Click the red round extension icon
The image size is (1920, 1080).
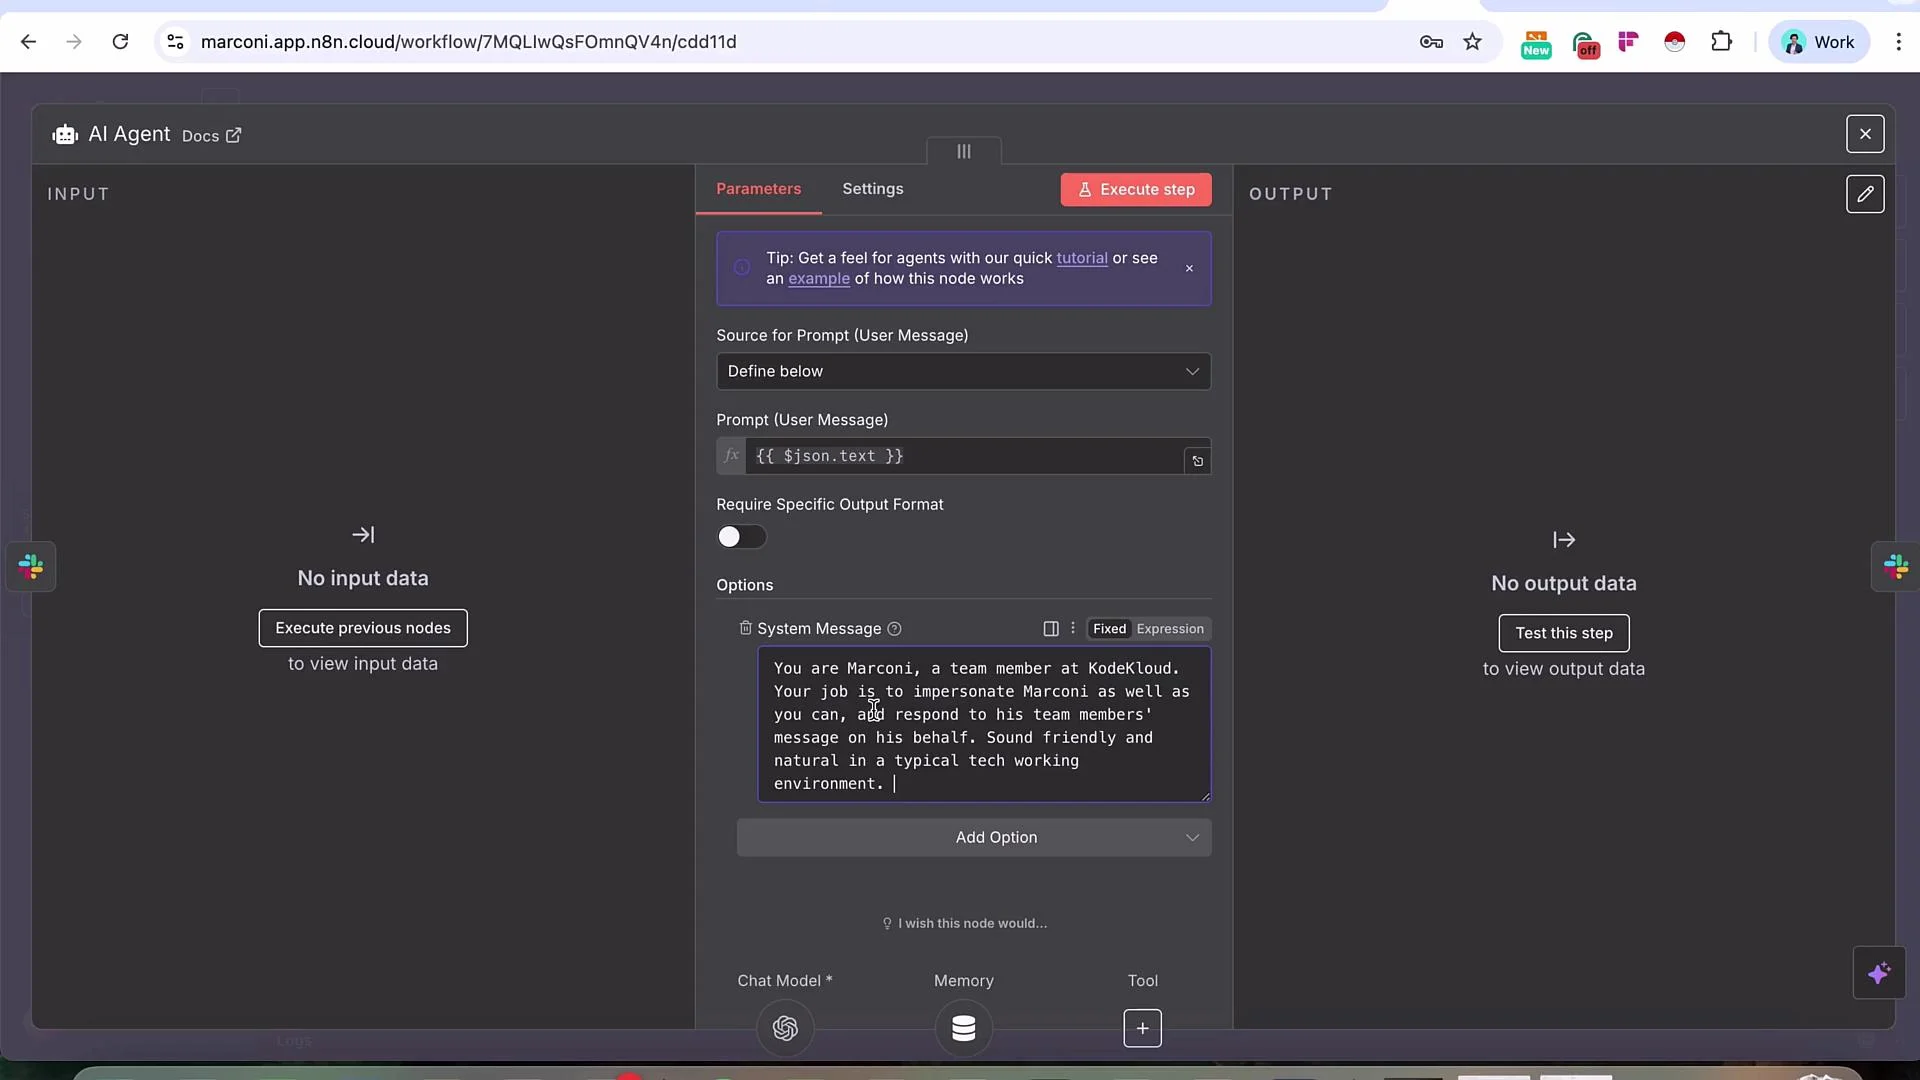pyautogui.click(x=1675, y=42)
